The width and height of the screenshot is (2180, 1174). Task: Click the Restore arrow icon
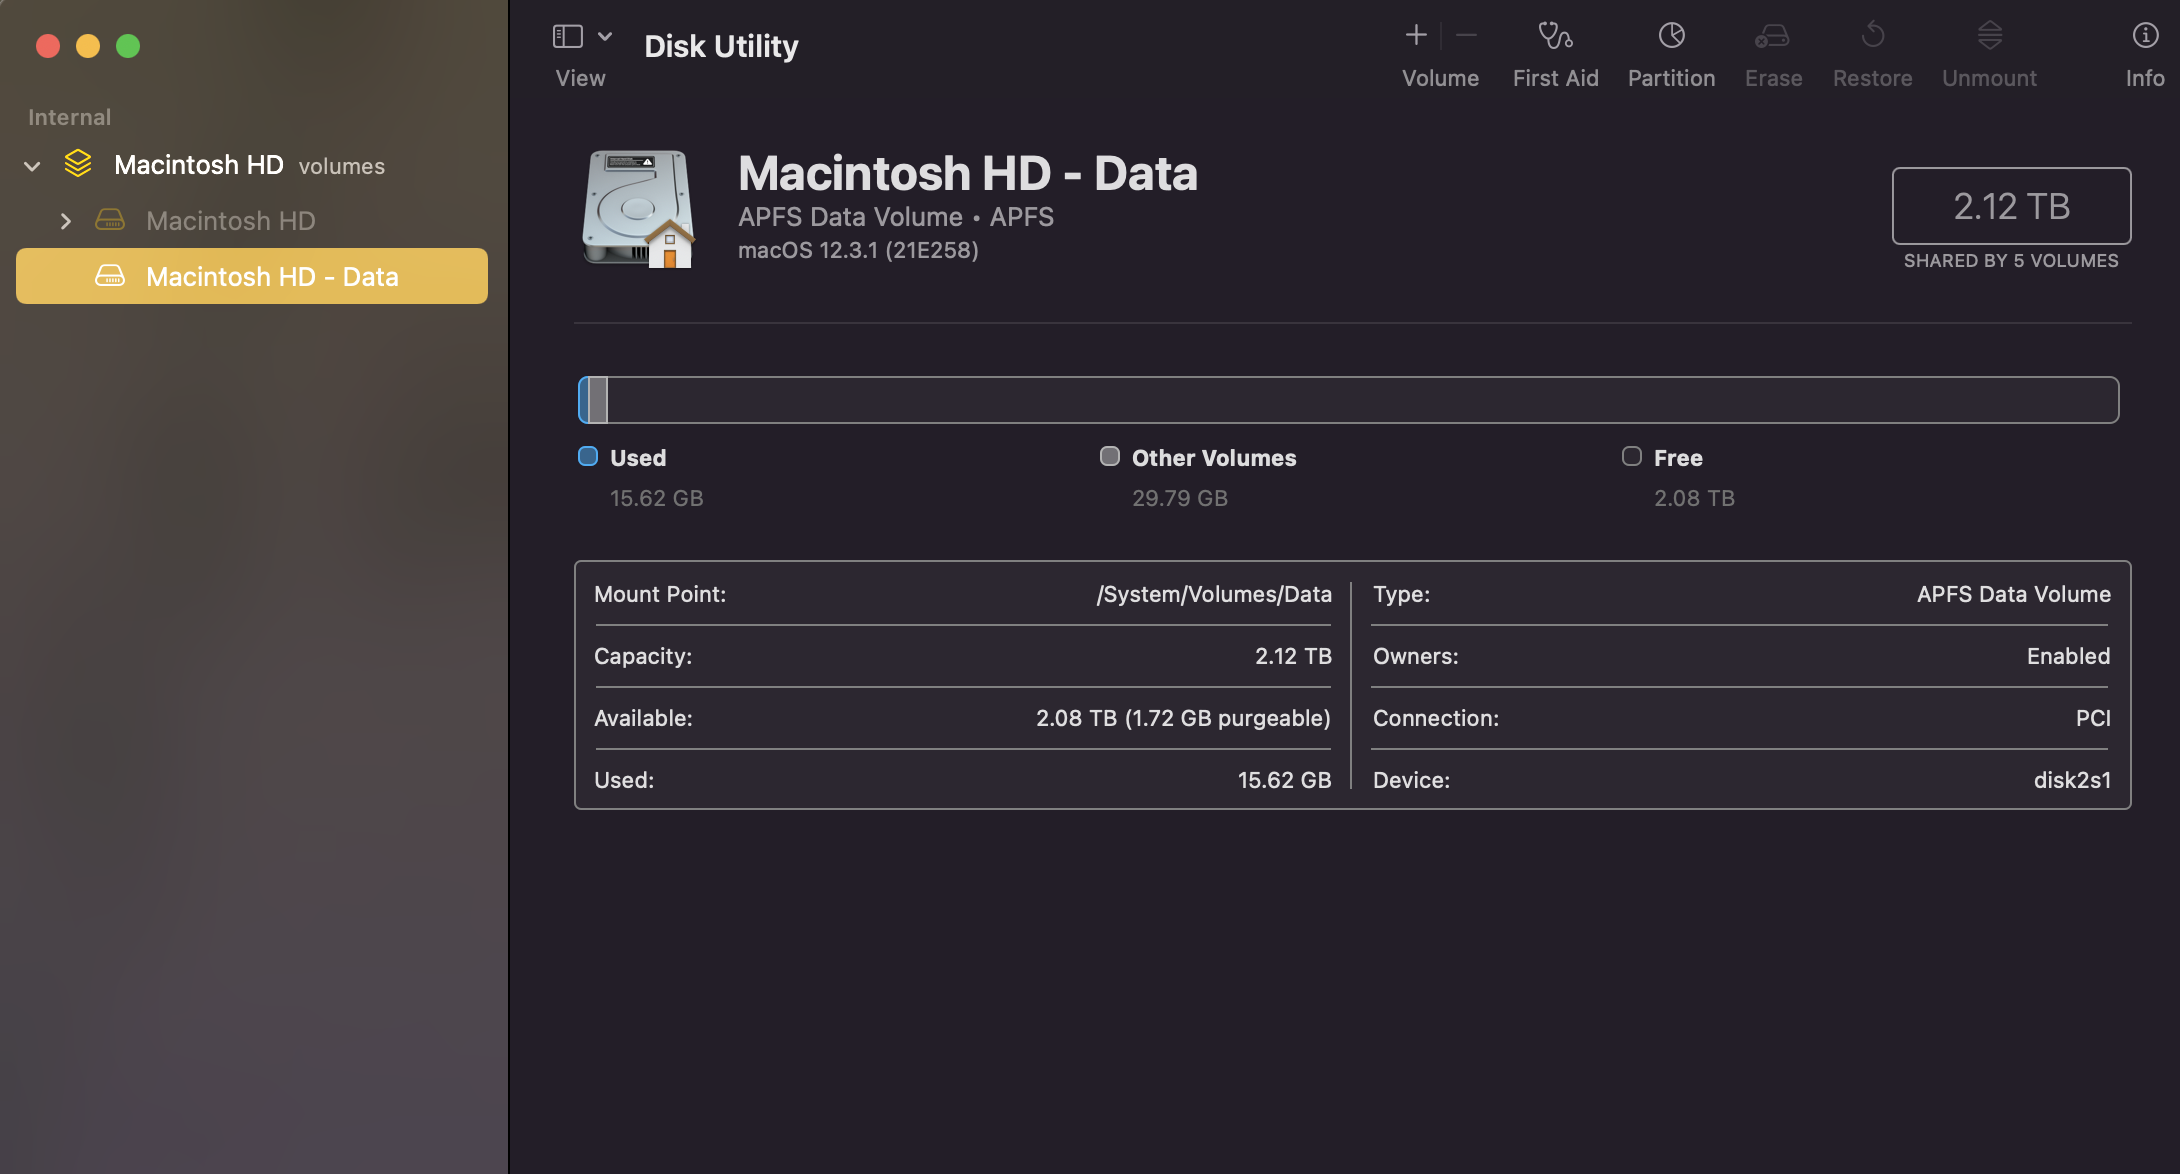coord(1872,36)
